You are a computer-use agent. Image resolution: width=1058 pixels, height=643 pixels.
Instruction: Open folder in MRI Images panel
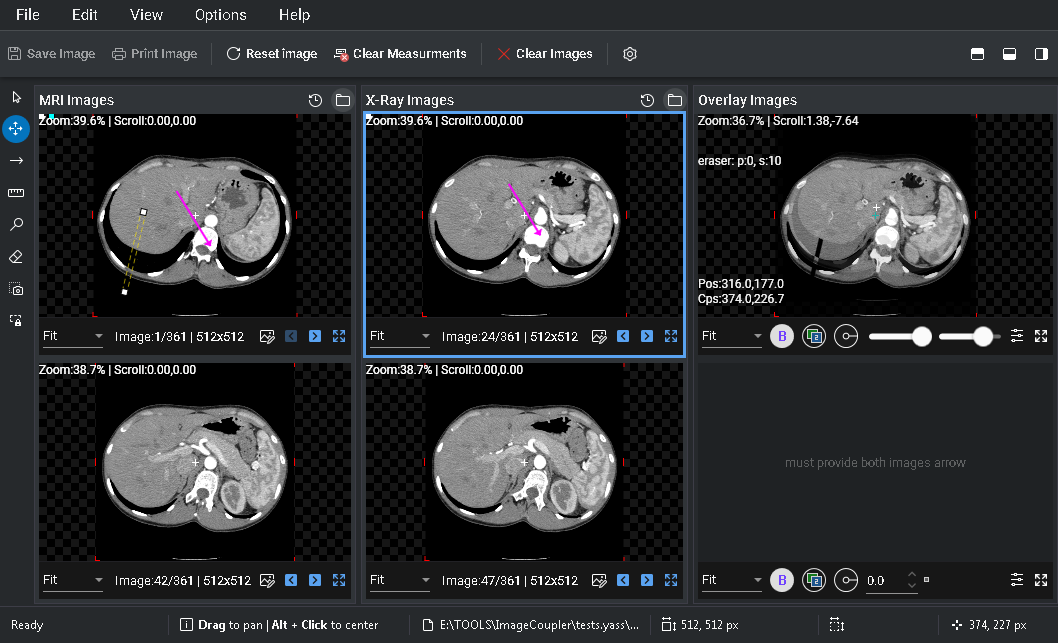coord(343,101)
